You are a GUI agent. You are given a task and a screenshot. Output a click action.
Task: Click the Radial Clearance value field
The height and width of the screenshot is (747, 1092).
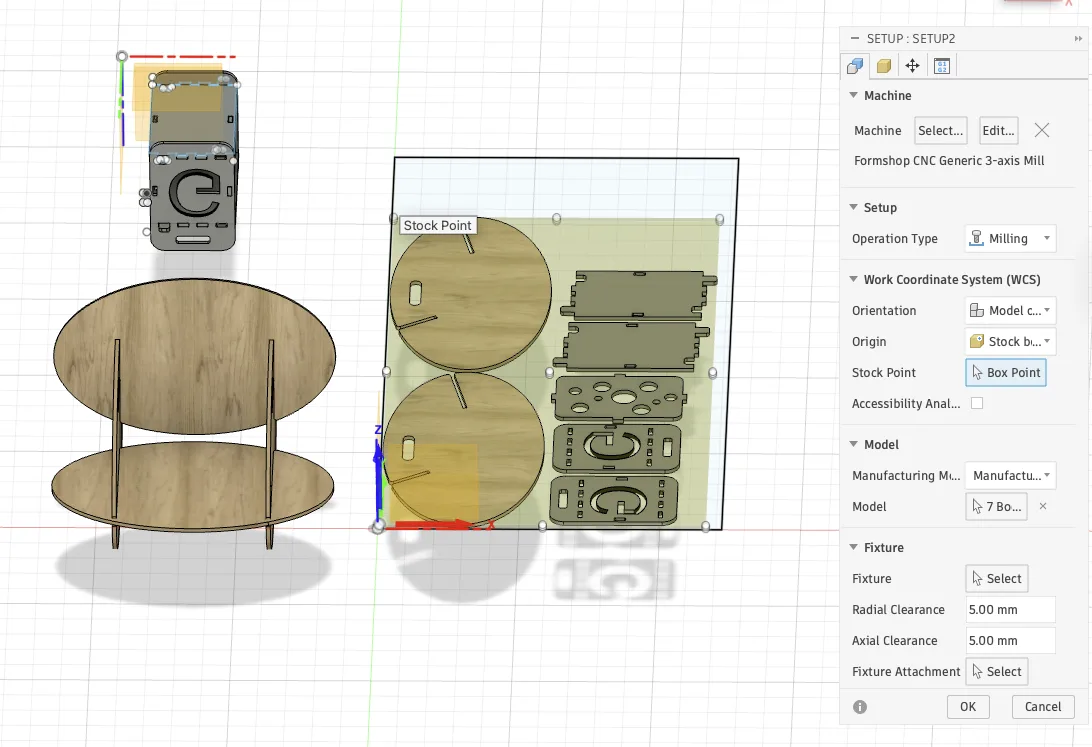pyautogui.click(x=1010, y=609)
